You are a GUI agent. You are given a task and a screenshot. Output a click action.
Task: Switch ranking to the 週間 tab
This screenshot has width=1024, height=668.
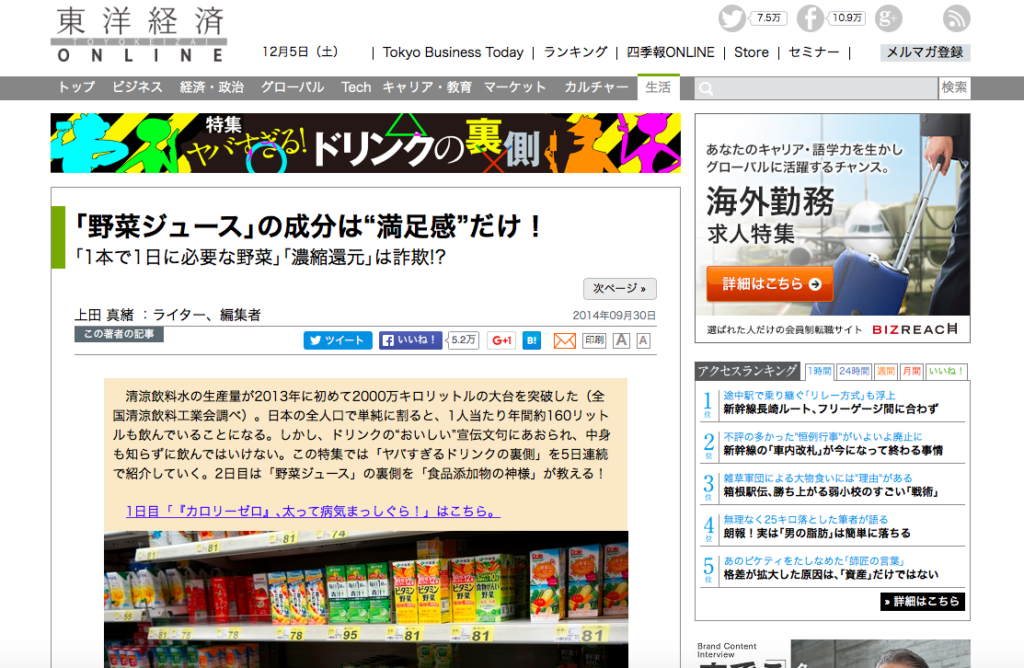coord(885,371)
